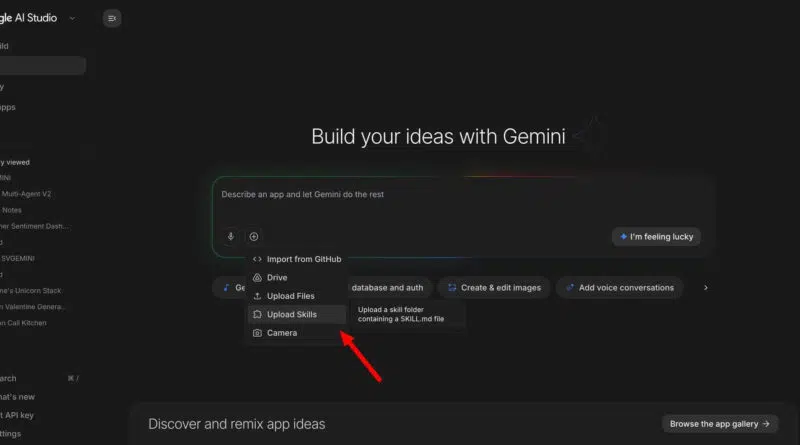Open the 'Valentine Genera...' recent app
The height and width of the screenshot is (445, 800).
(x=33, y=307)
